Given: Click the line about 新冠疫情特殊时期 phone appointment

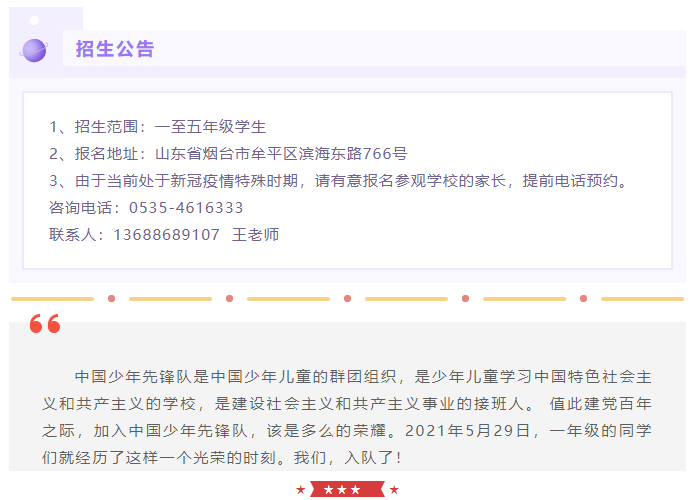Looking at the screenshot, I should [x=338, y=180].
